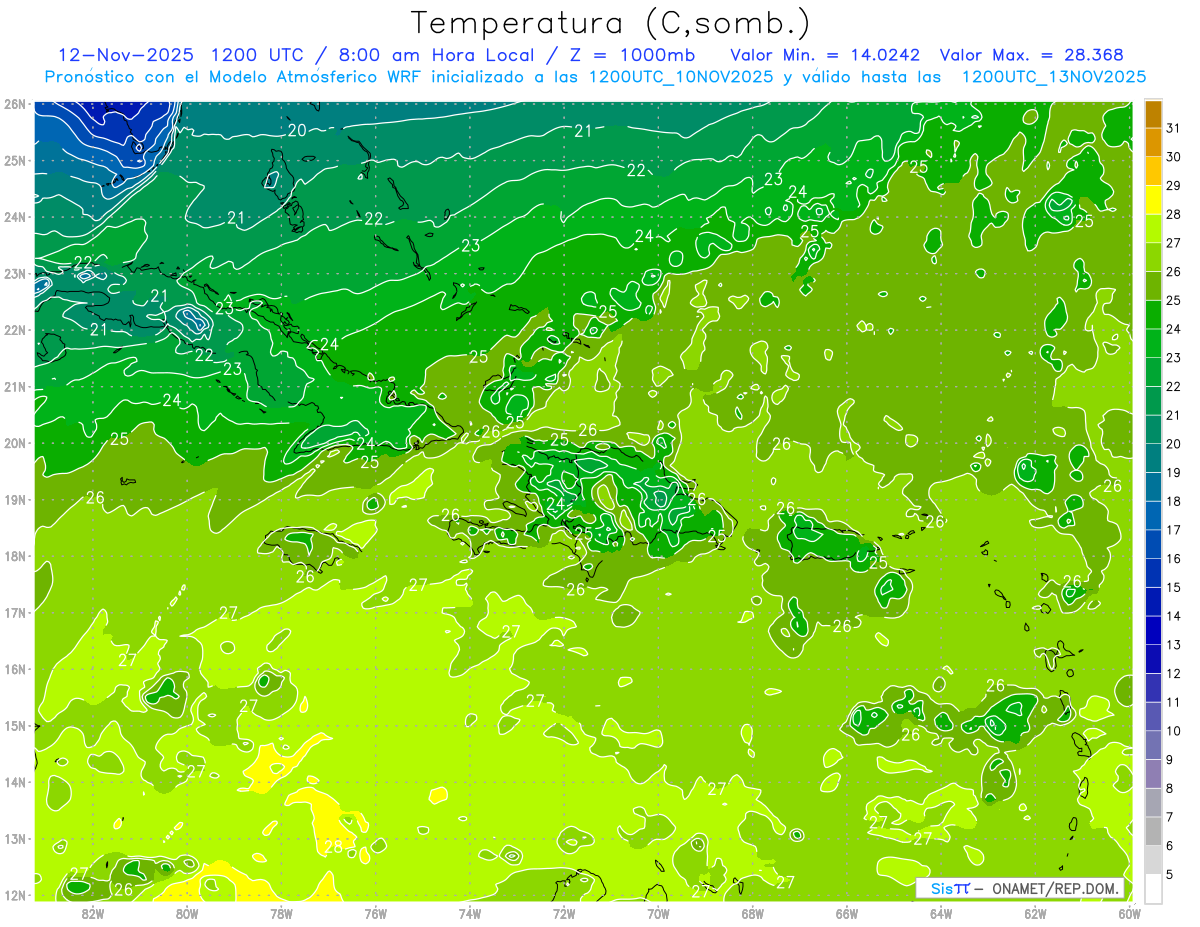Click the color scale value 19
The height and width of the screenshot is (927, 1200).
point(1174,472)
